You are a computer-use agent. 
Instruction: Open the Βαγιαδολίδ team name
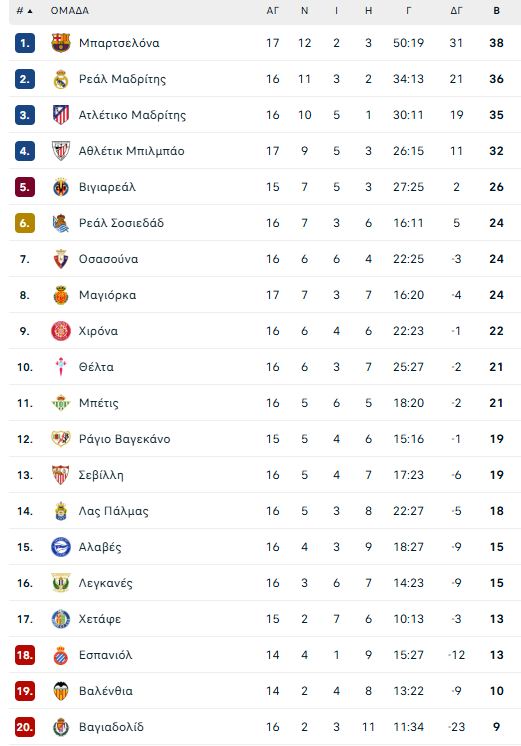pyautogui.click(x=111, y=727)
